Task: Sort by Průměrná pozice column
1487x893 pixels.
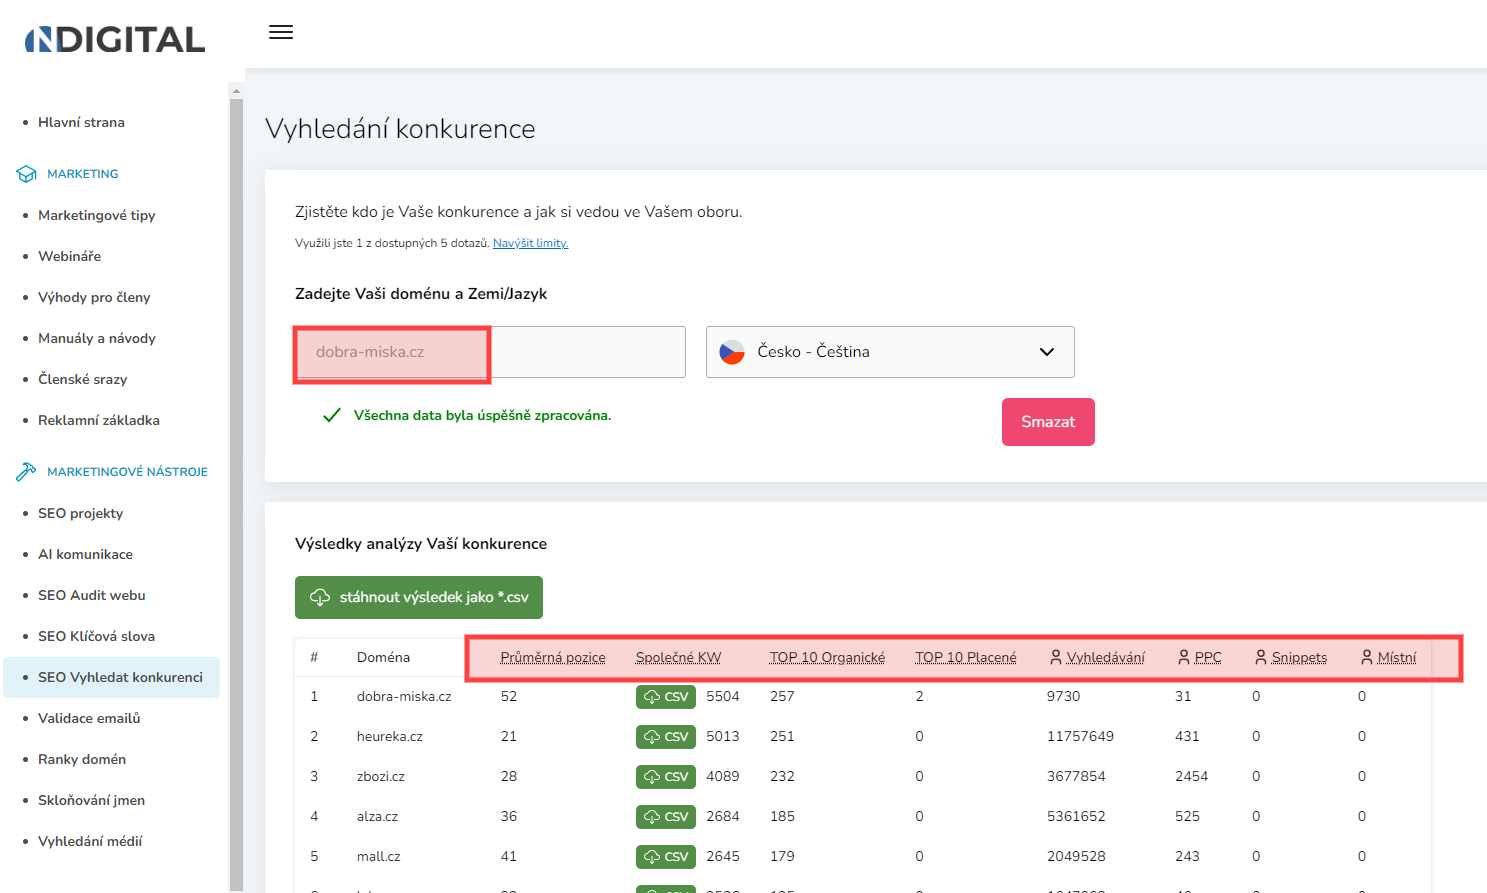Action: [553, 657]
